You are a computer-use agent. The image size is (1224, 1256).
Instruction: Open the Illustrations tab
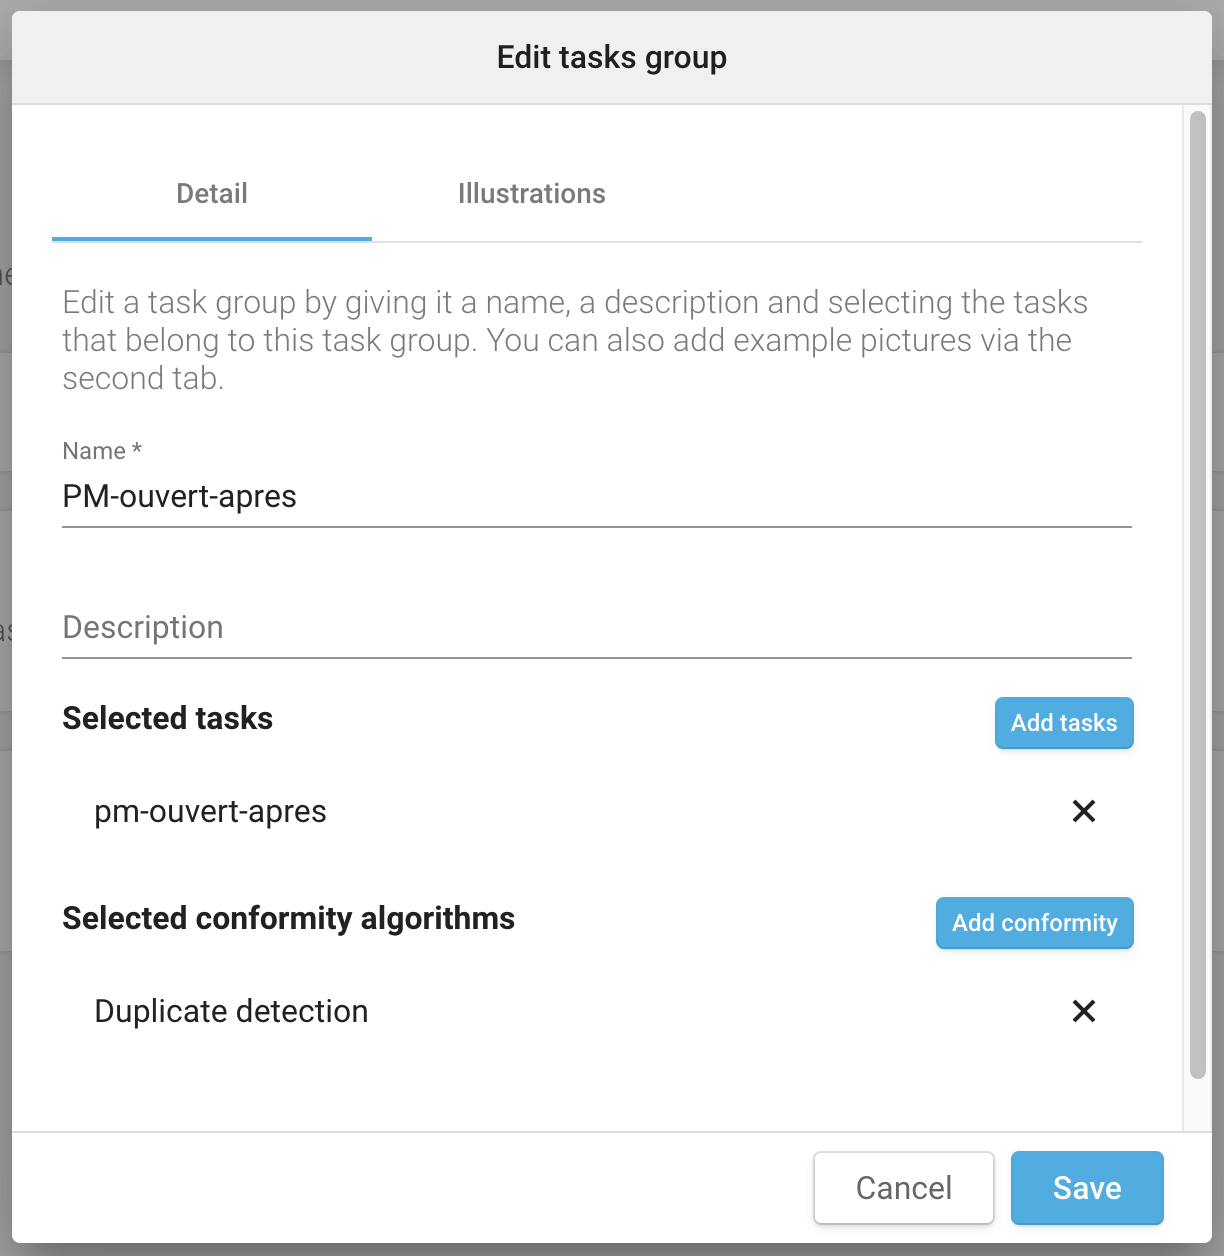(532, 194)
